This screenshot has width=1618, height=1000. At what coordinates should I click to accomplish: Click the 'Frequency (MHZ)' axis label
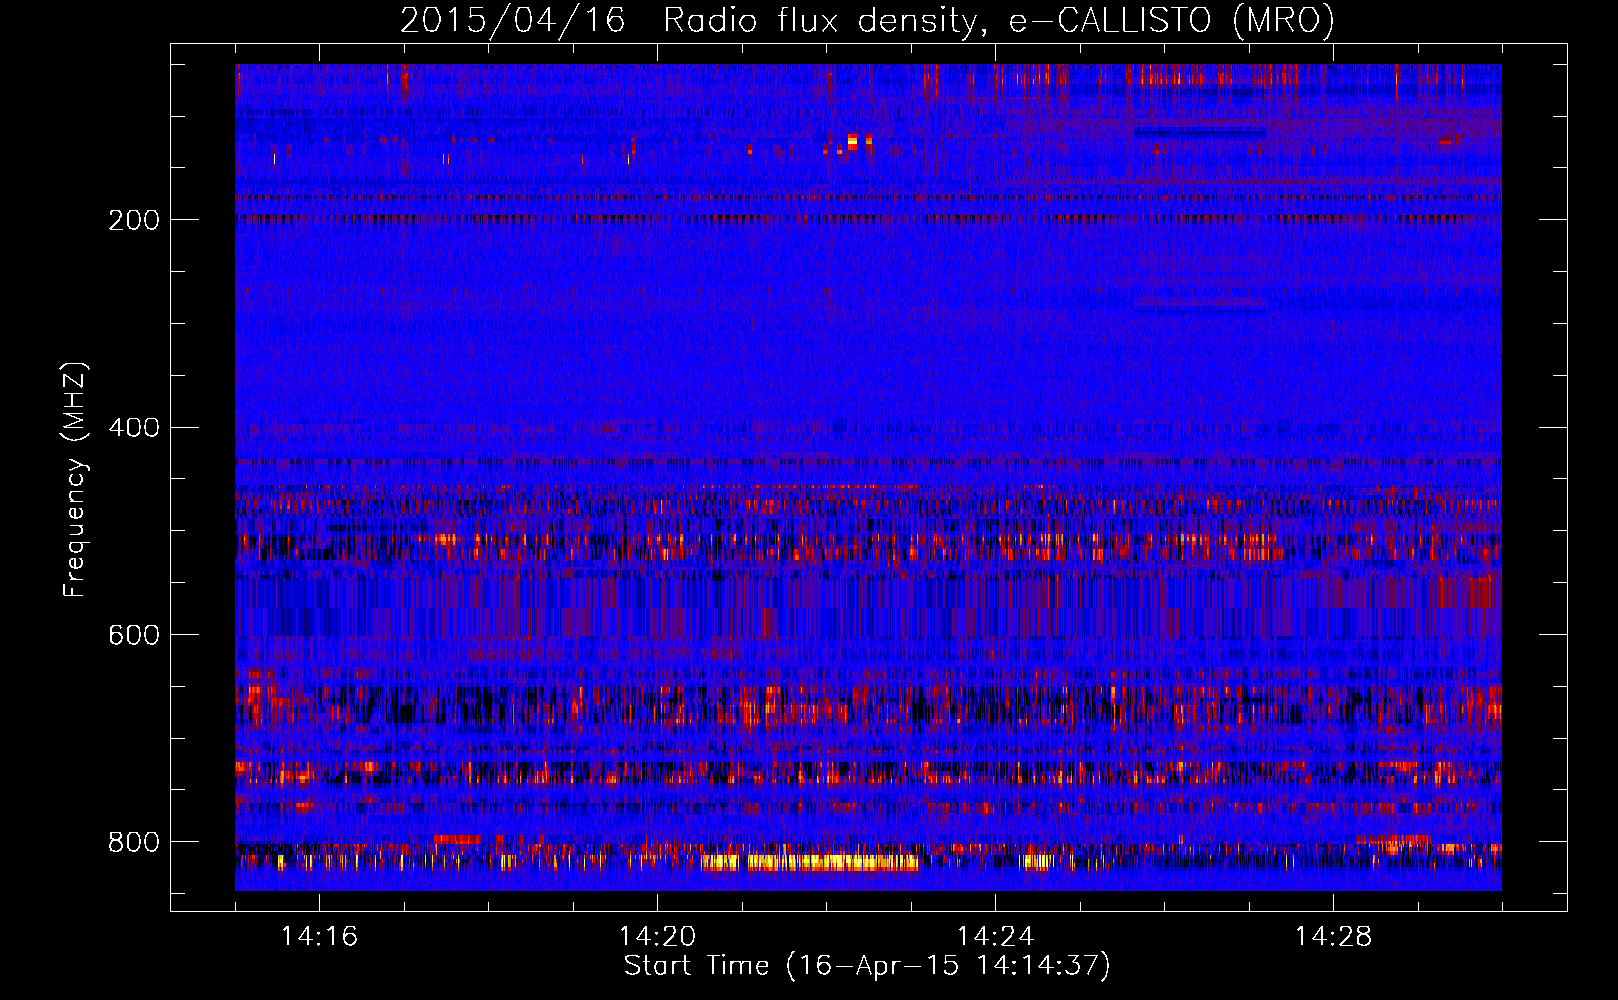[x=75, y=480]
